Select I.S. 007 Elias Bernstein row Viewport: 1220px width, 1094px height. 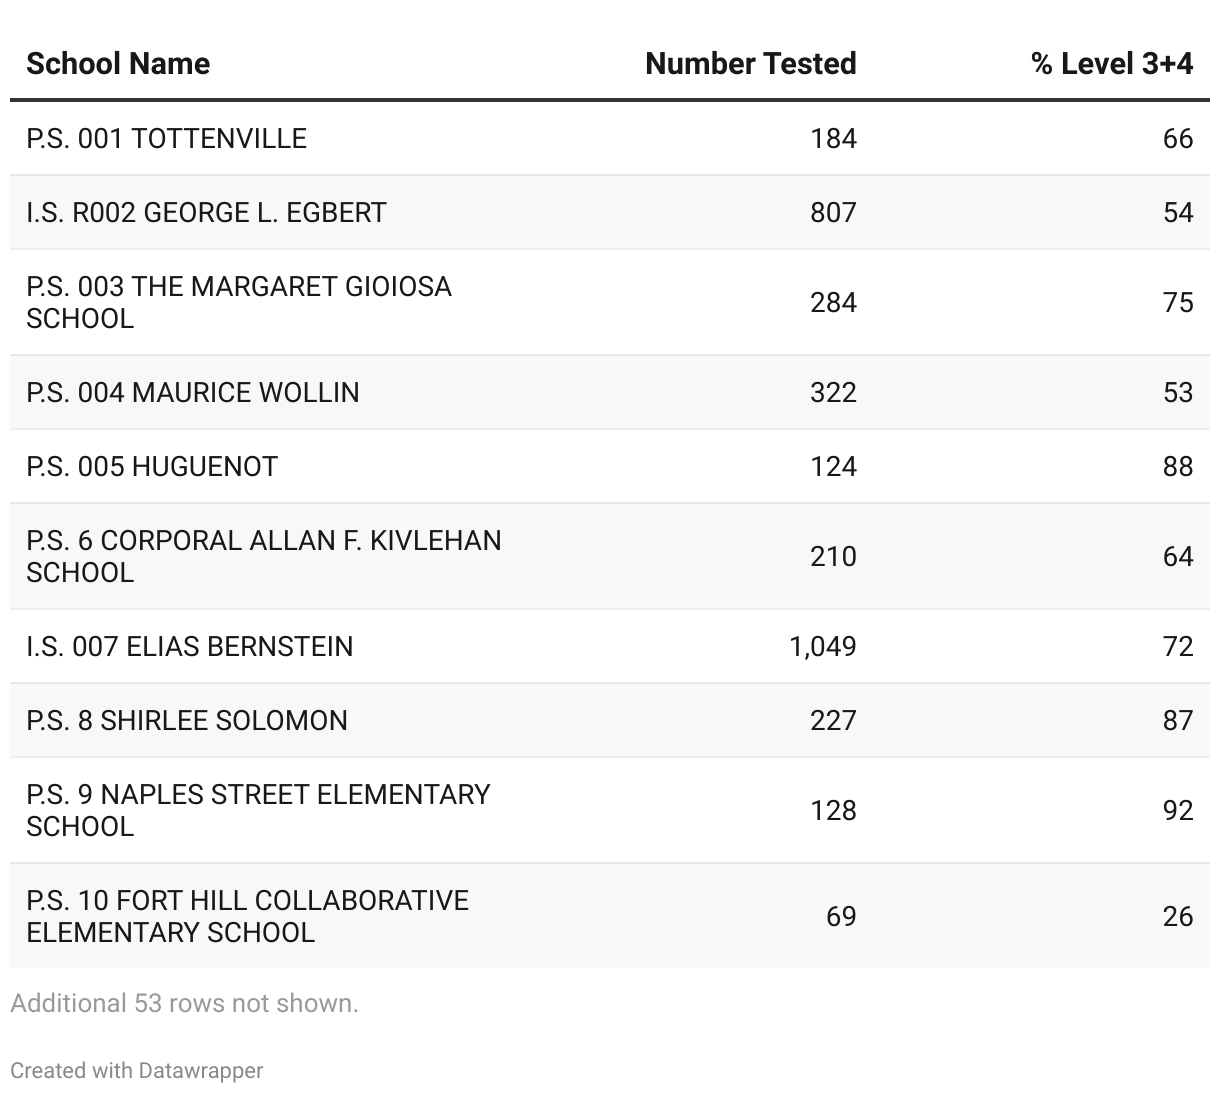pyautogui.click(x=190, y=646)
